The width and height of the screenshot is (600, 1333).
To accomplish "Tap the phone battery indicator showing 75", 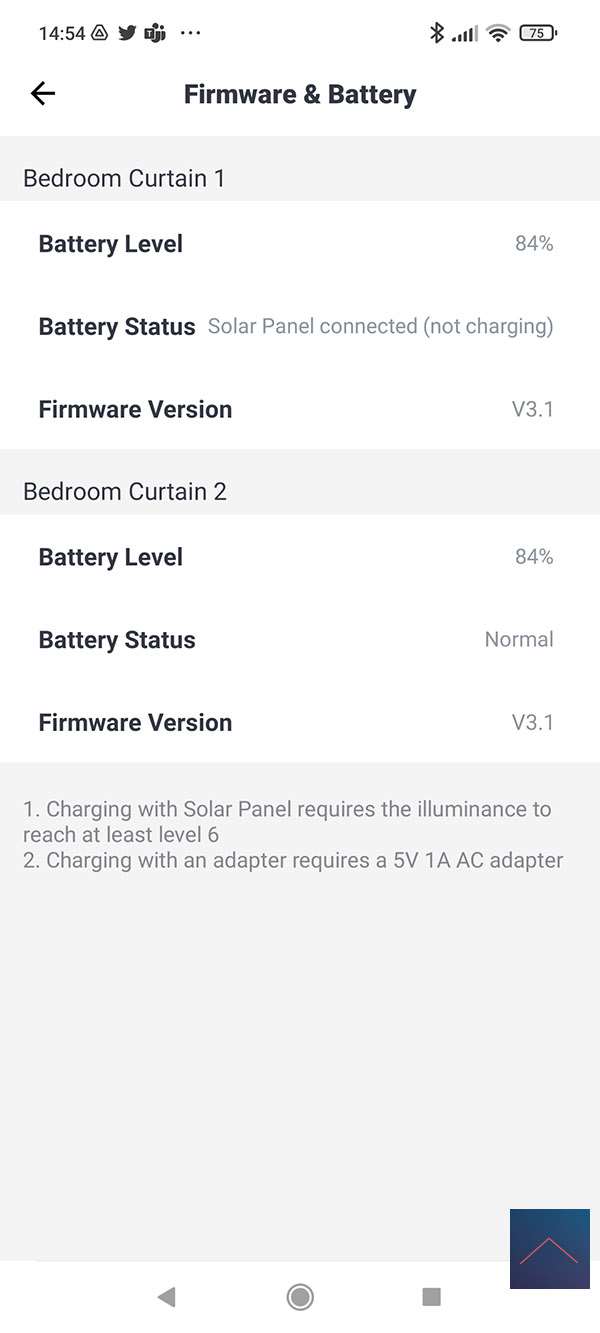I will [x=538, y=33].
